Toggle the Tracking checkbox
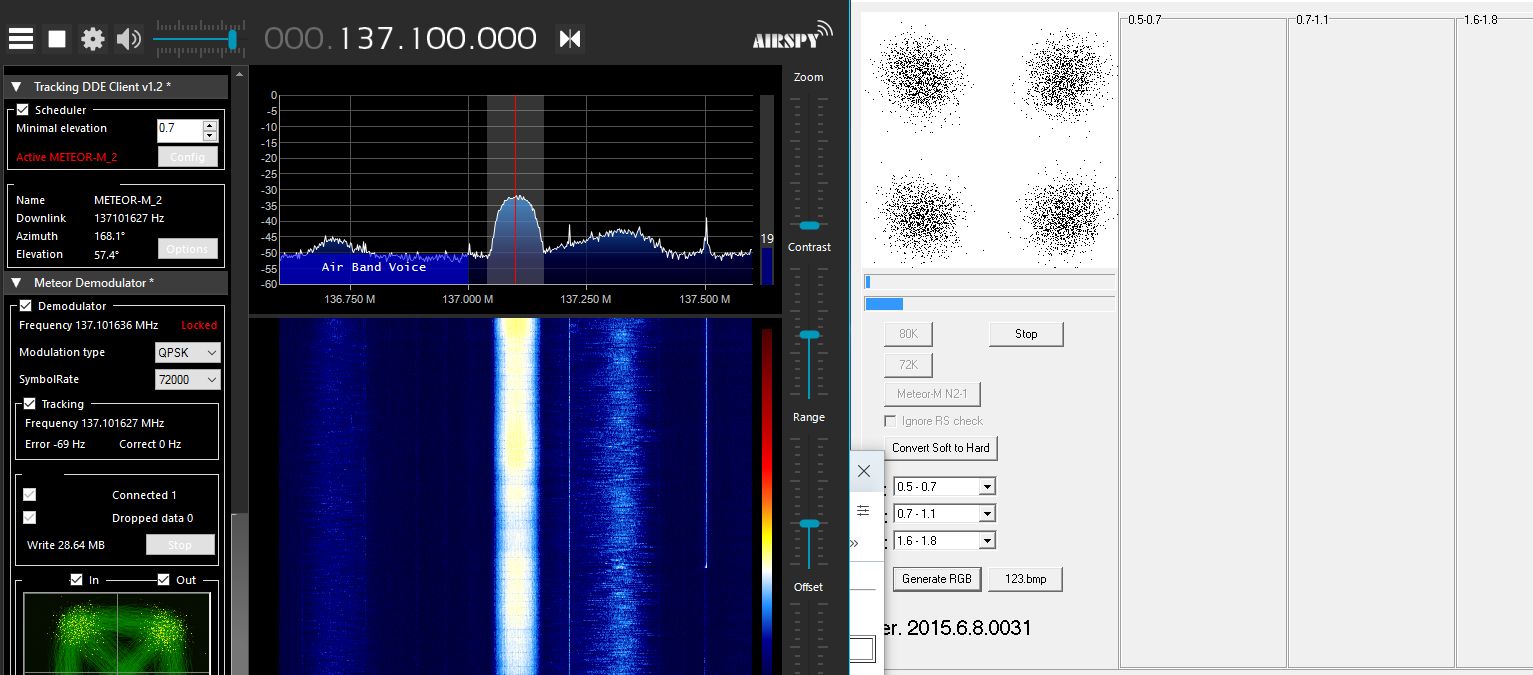Viewport: 1533px width, 675px height. pos(29,403)
